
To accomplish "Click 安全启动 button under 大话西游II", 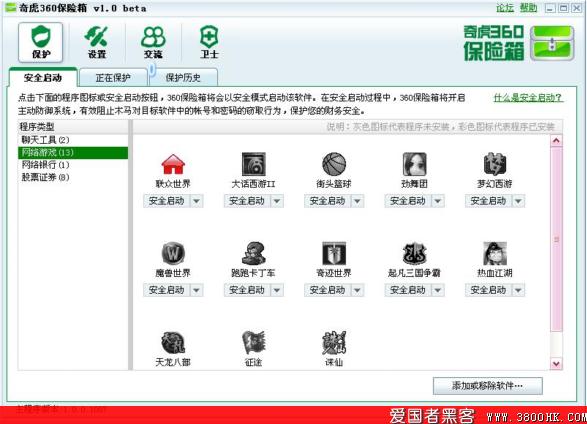I will pos(247,201).
